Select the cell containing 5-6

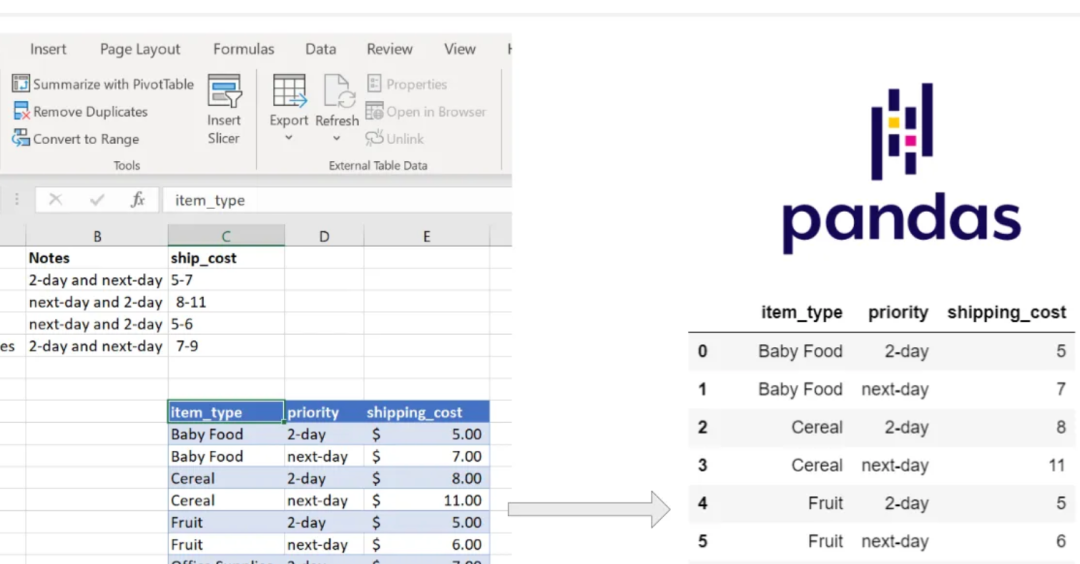pyautogui.click(x=226, y=324)
